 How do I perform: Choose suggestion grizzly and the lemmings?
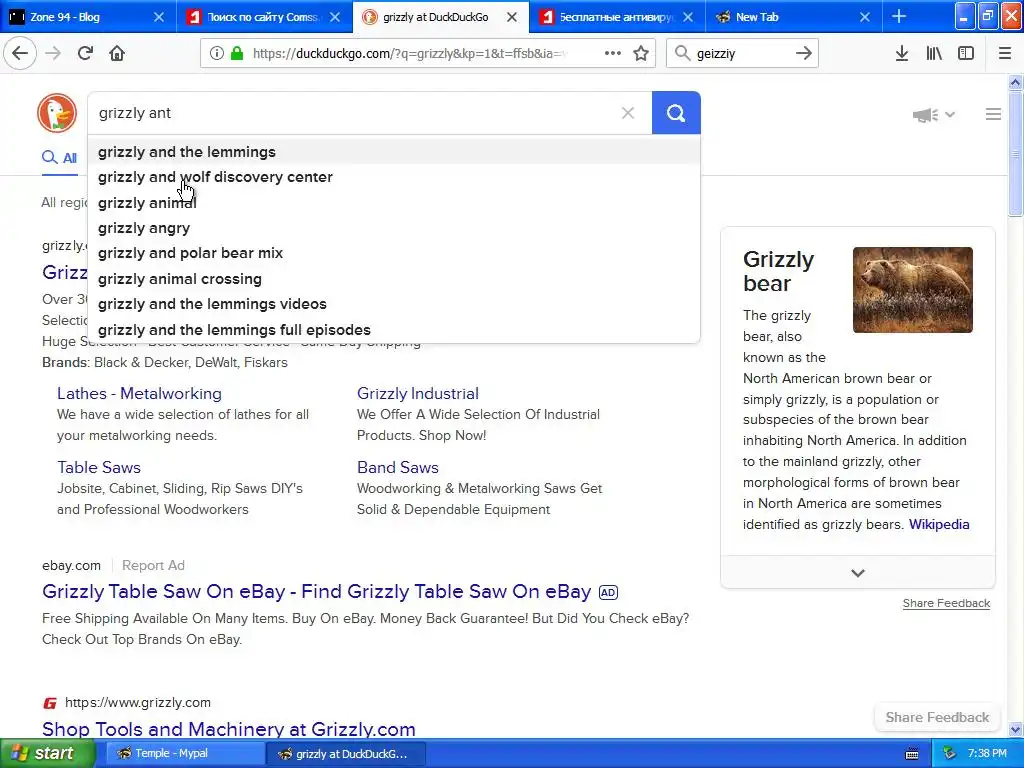pos(394,152)
